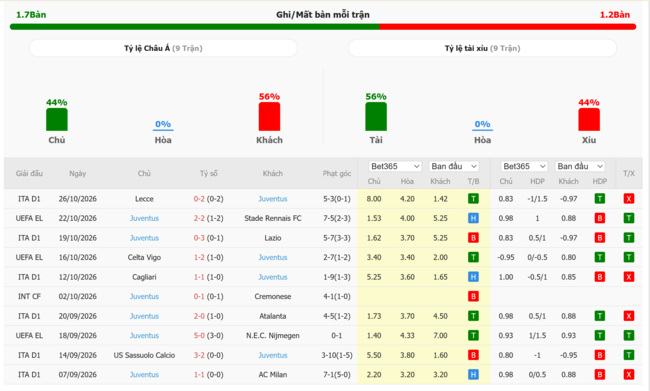Click odds value 7.00 in Nijmegen row
Viewport: 650px width, 391px height.
(440, 335)
